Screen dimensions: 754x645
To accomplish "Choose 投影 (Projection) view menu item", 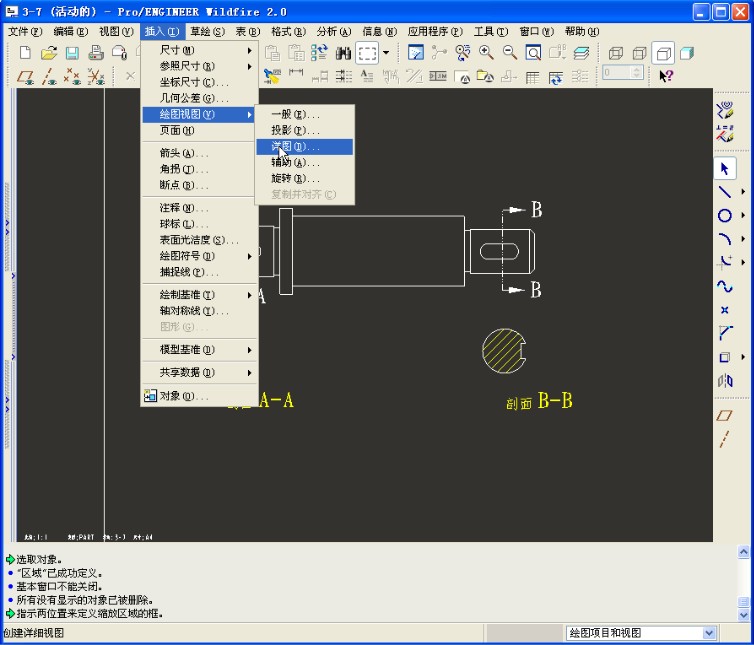I will [x=304, y=130].
